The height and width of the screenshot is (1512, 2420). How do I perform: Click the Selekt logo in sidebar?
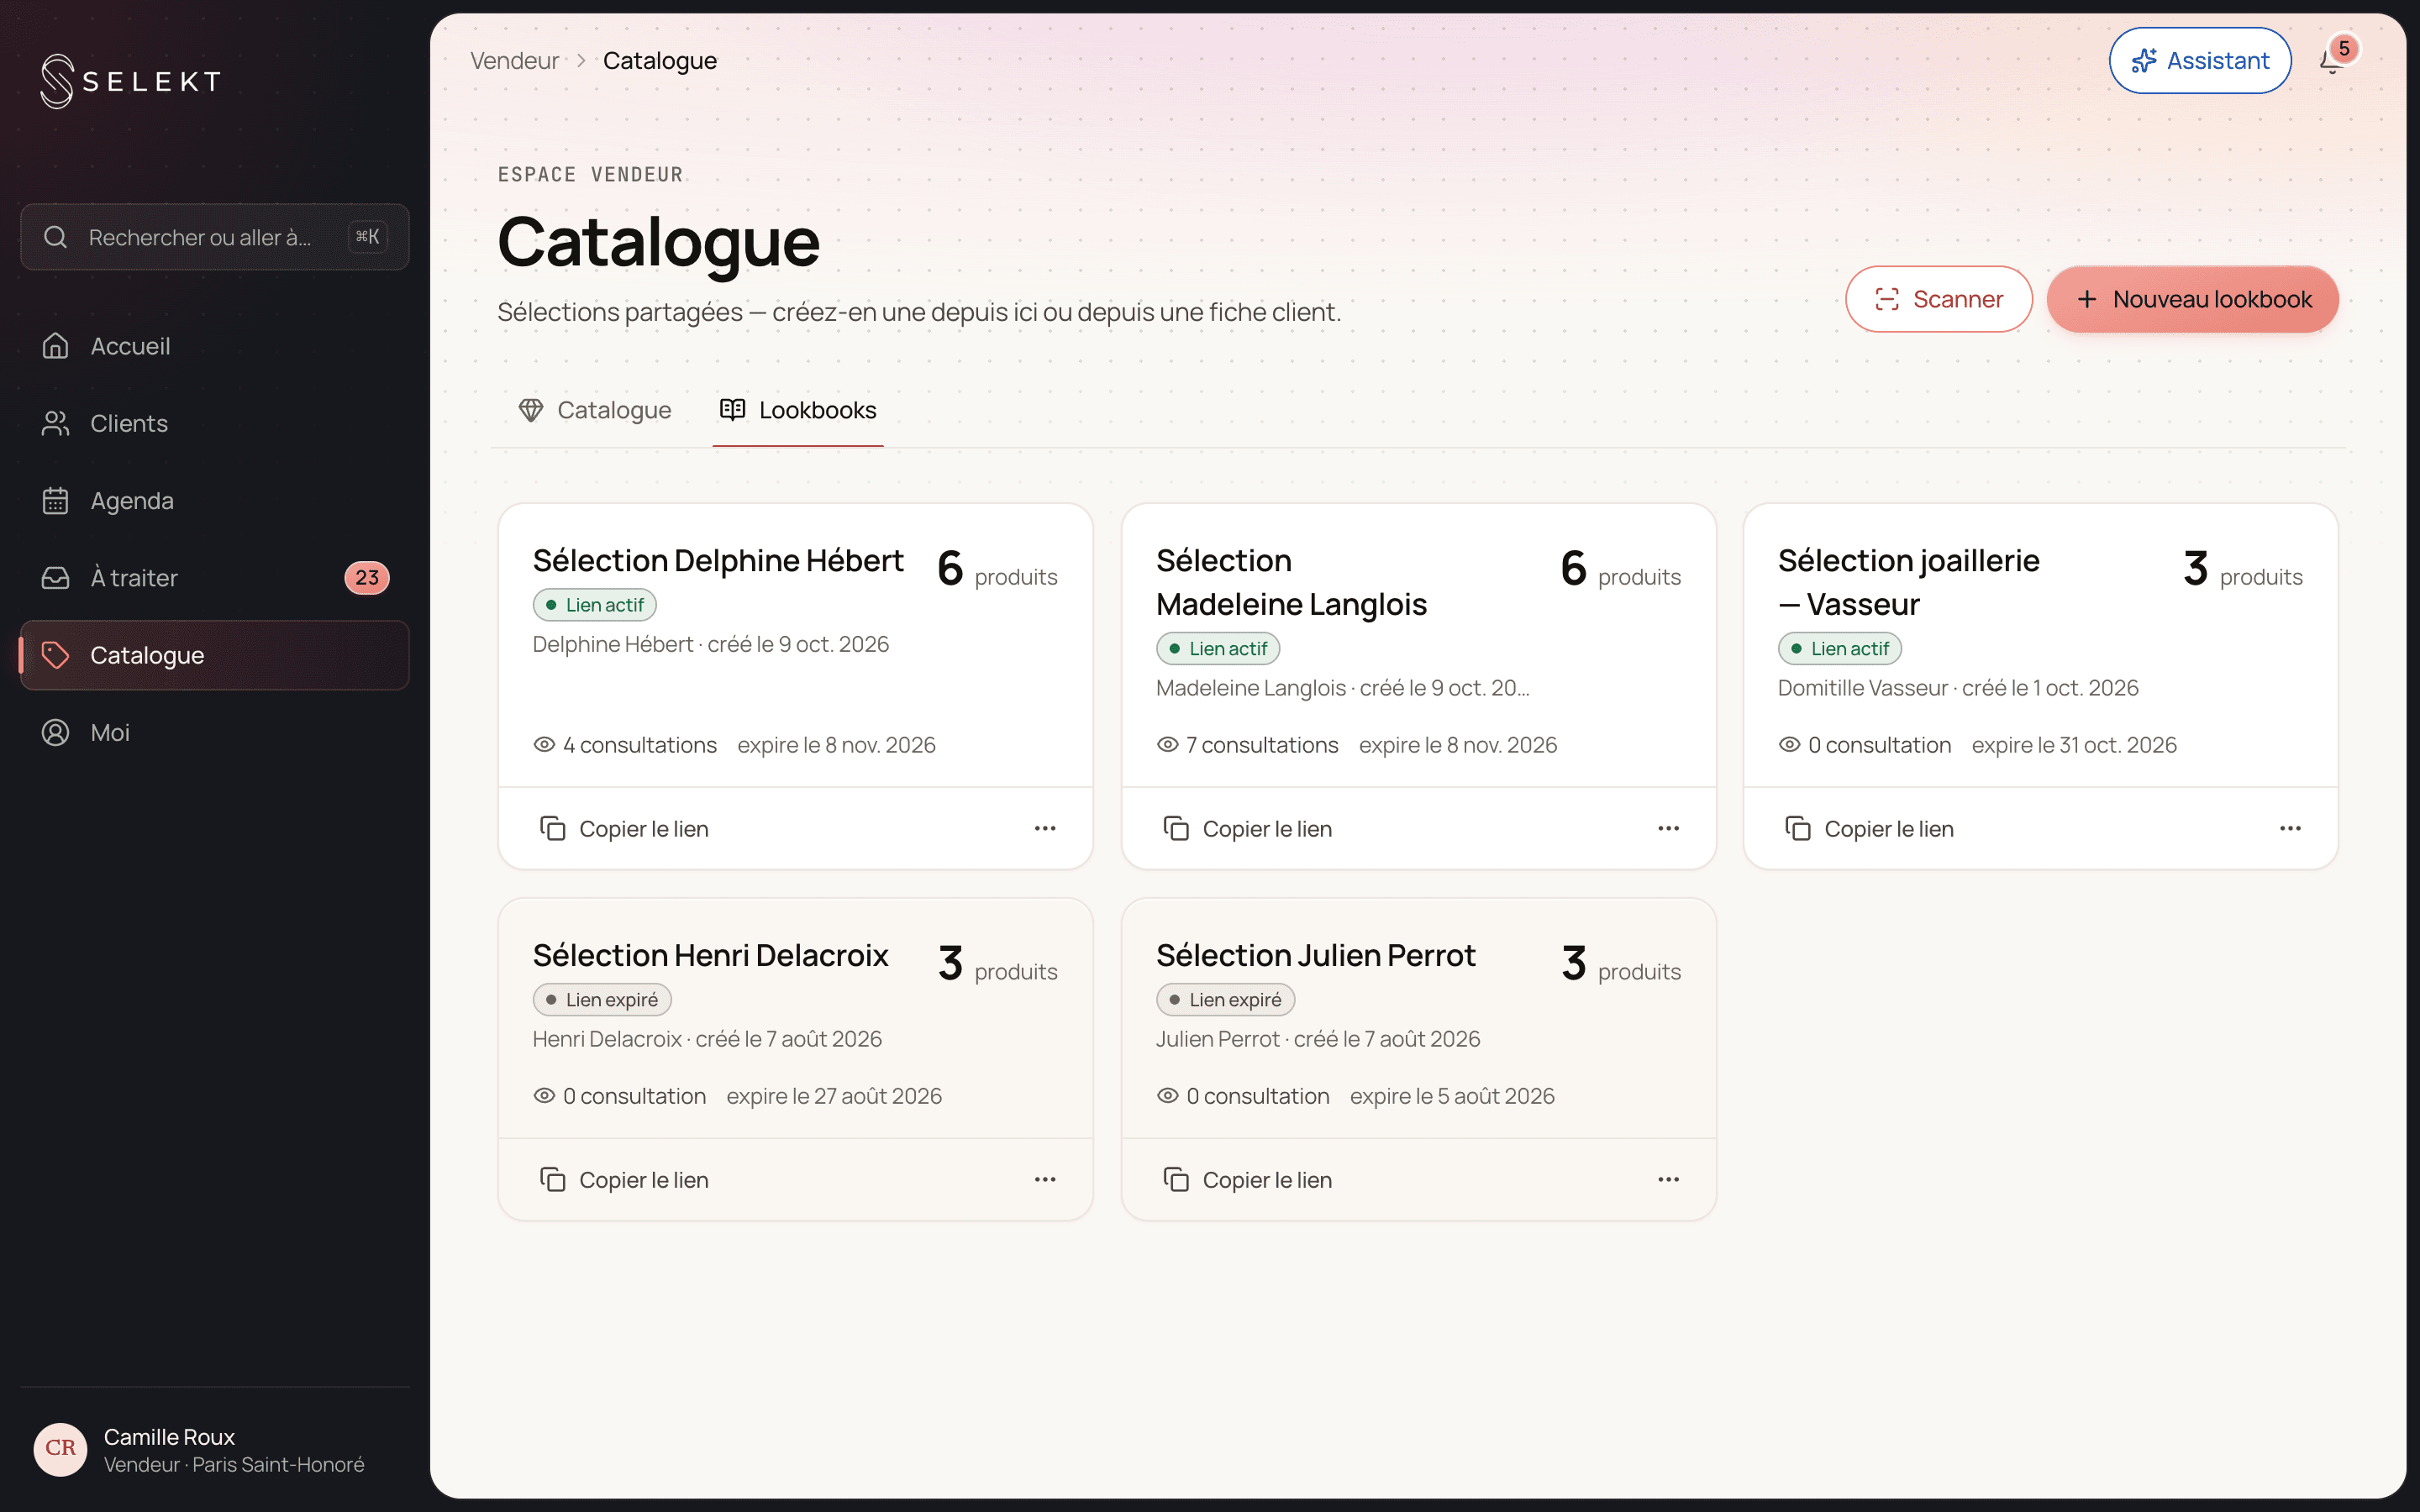pyautogui.click(x=130, y=81)
